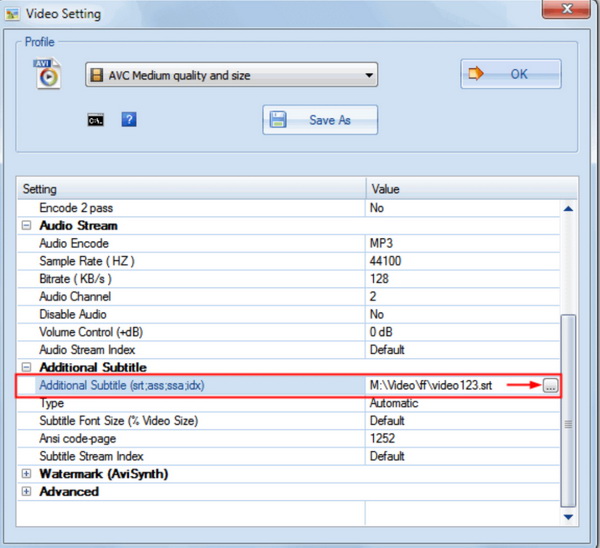Expand the Watermark (AviSynth) section
This screenshot has height=548, width=600.
26,474
